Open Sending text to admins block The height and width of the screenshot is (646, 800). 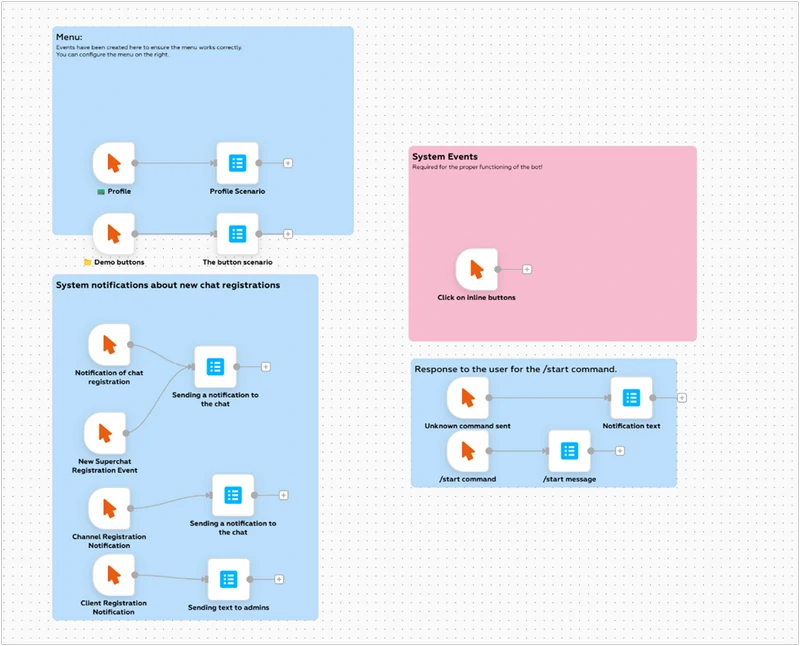tap(228, 578)
